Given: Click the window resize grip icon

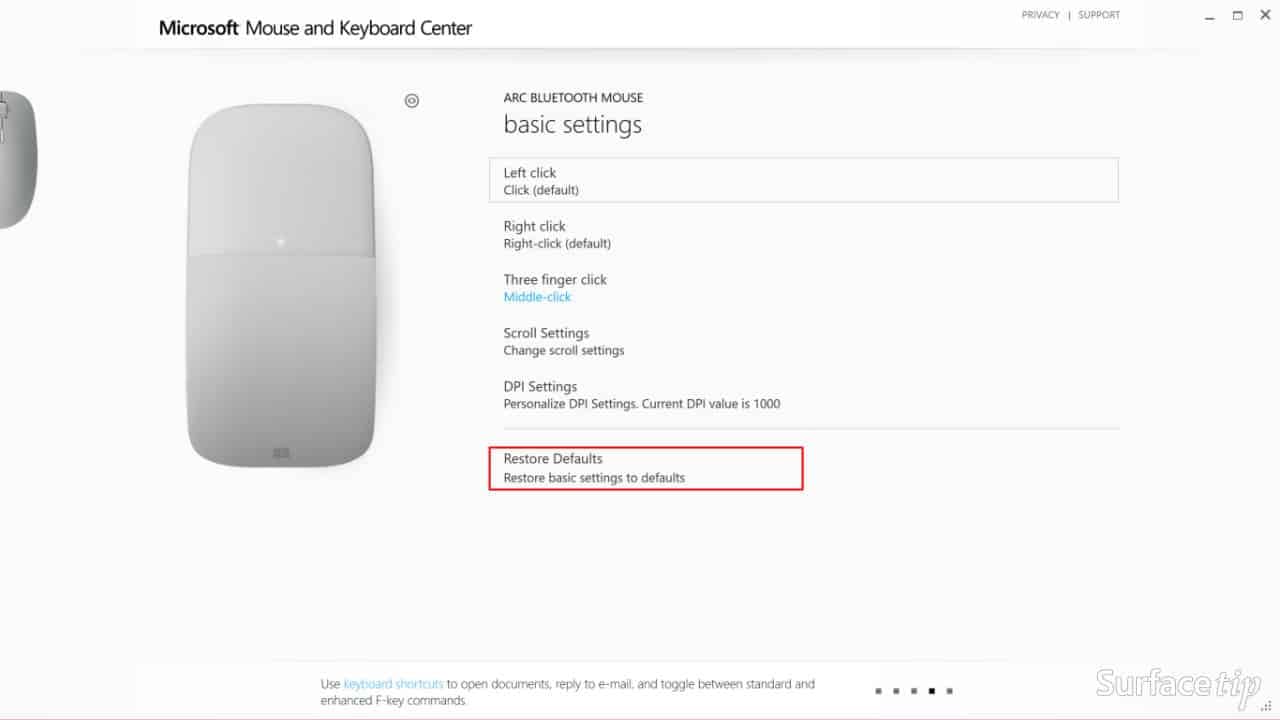Looking at the screenshot, I should (x=1266, y=706).
